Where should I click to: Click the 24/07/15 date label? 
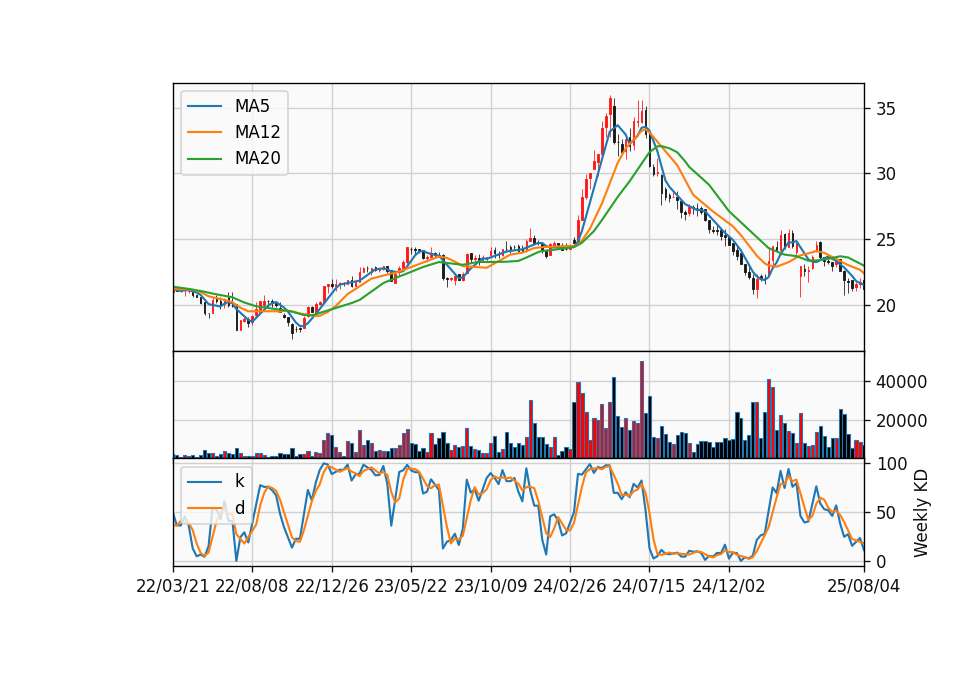point(649,586)
